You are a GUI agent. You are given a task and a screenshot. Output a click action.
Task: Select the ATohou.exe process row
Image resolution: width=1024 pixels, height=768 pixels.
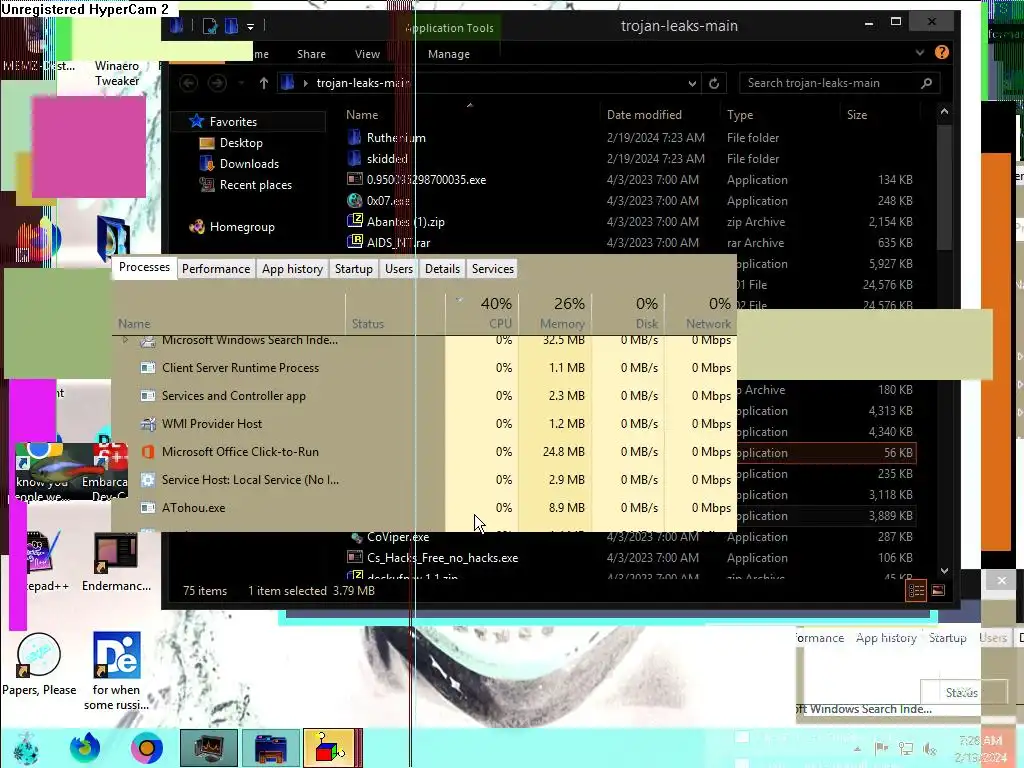(424, 507)
